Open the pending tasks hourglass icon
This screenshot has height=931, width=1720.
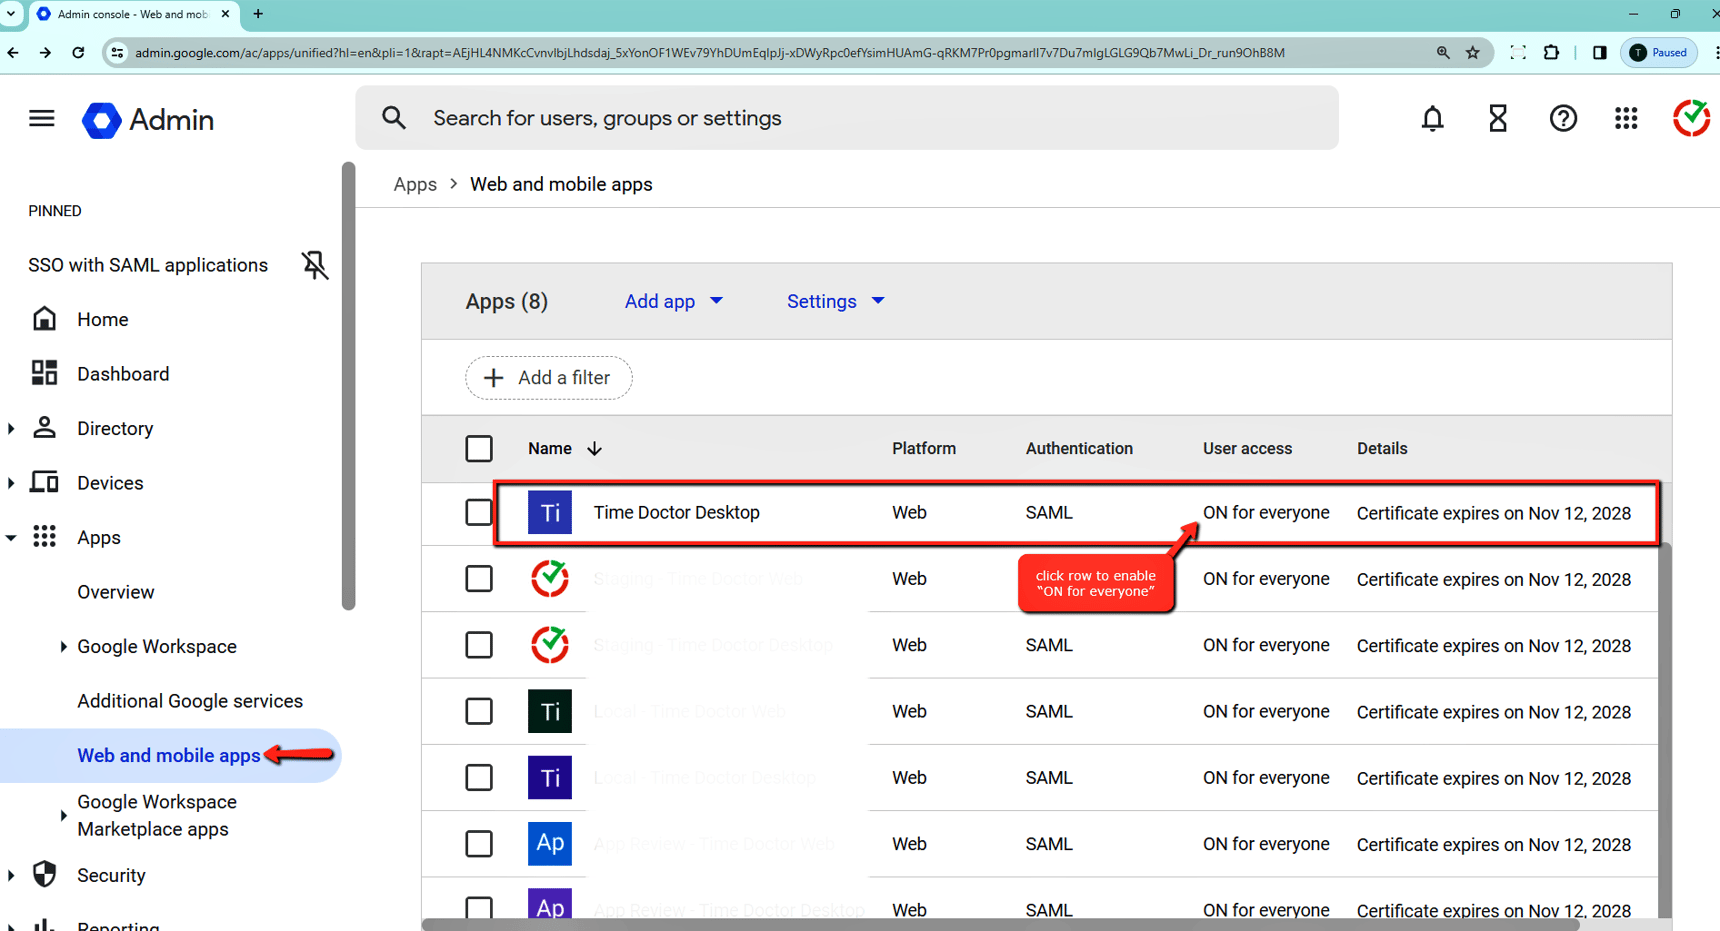[1497, 118]
